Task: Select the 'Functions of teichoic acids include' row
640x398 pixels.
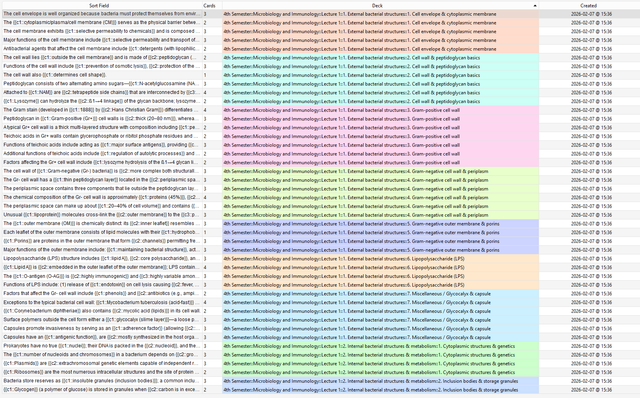Action: coord(320,145)
